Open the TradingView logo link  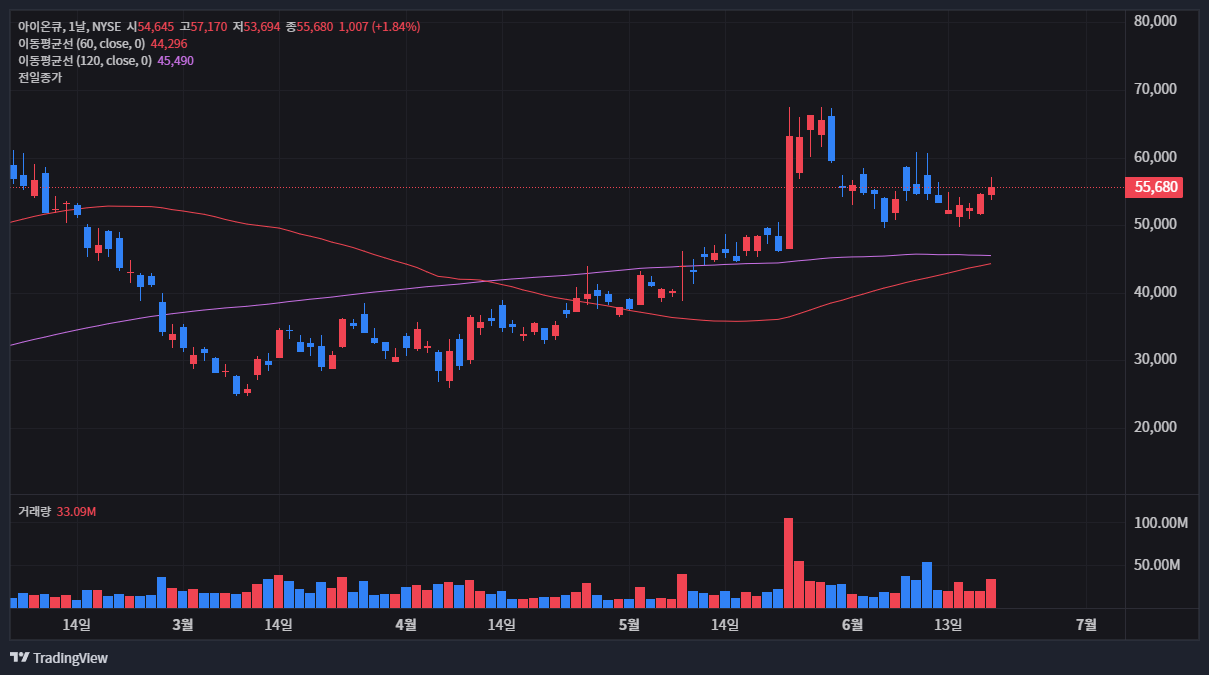(58, 657)
